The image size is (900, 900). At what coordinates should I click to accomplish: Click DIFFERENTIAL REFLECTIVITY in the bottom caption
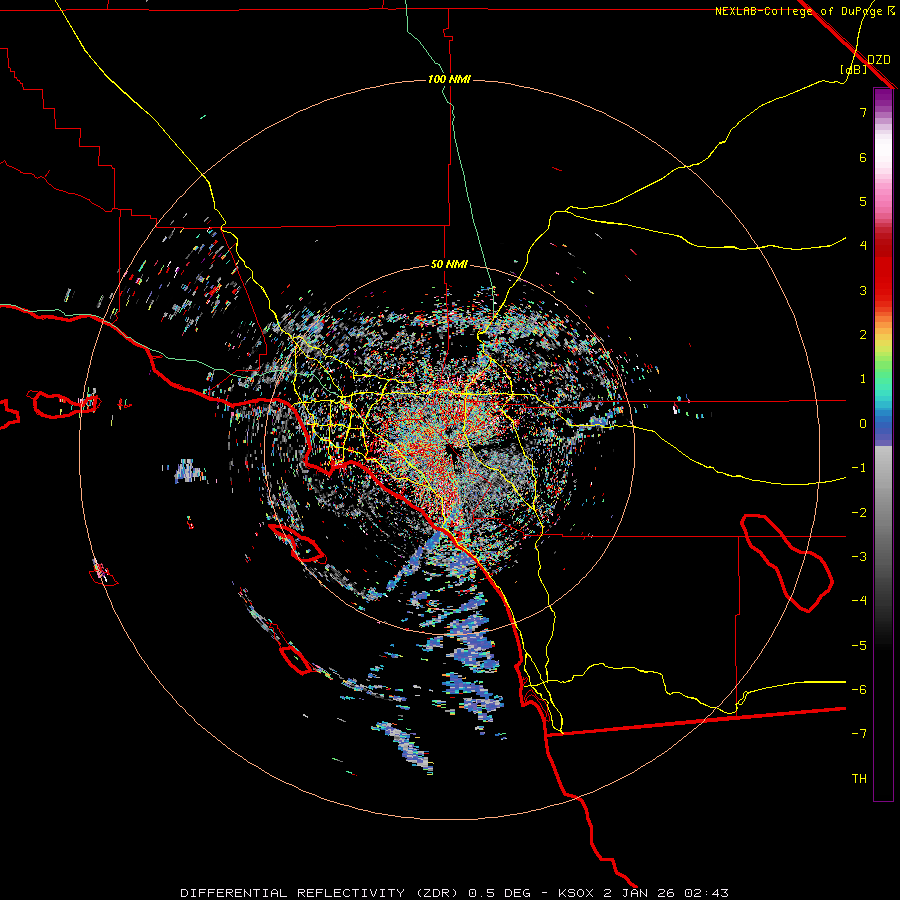click(292, 893)
